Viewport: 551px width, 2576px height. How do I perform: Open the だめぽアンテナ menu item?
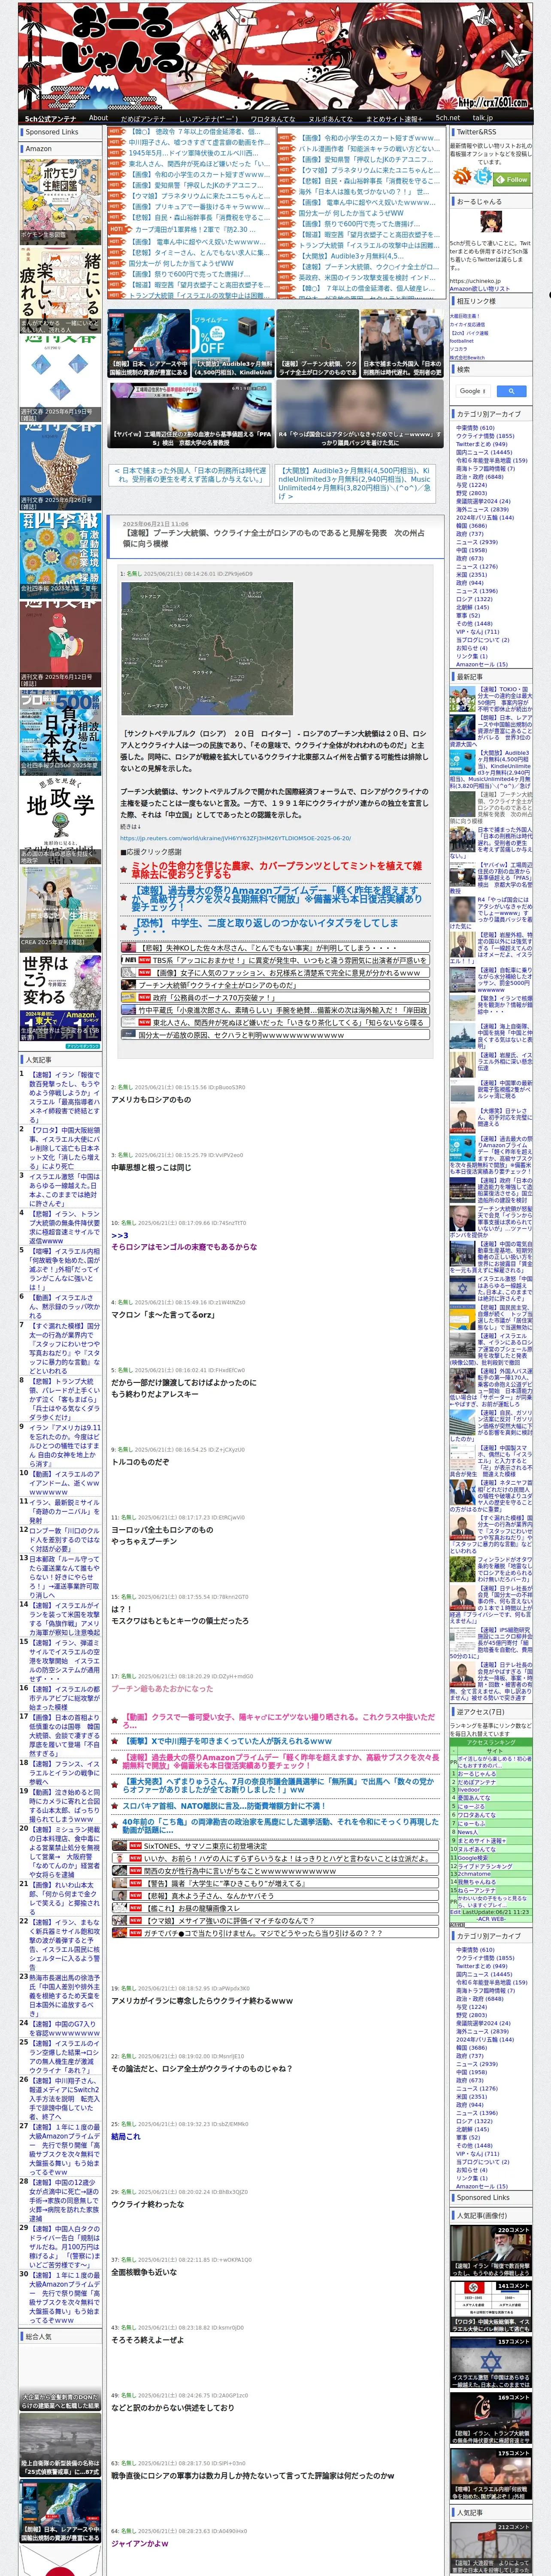point(143,118)
